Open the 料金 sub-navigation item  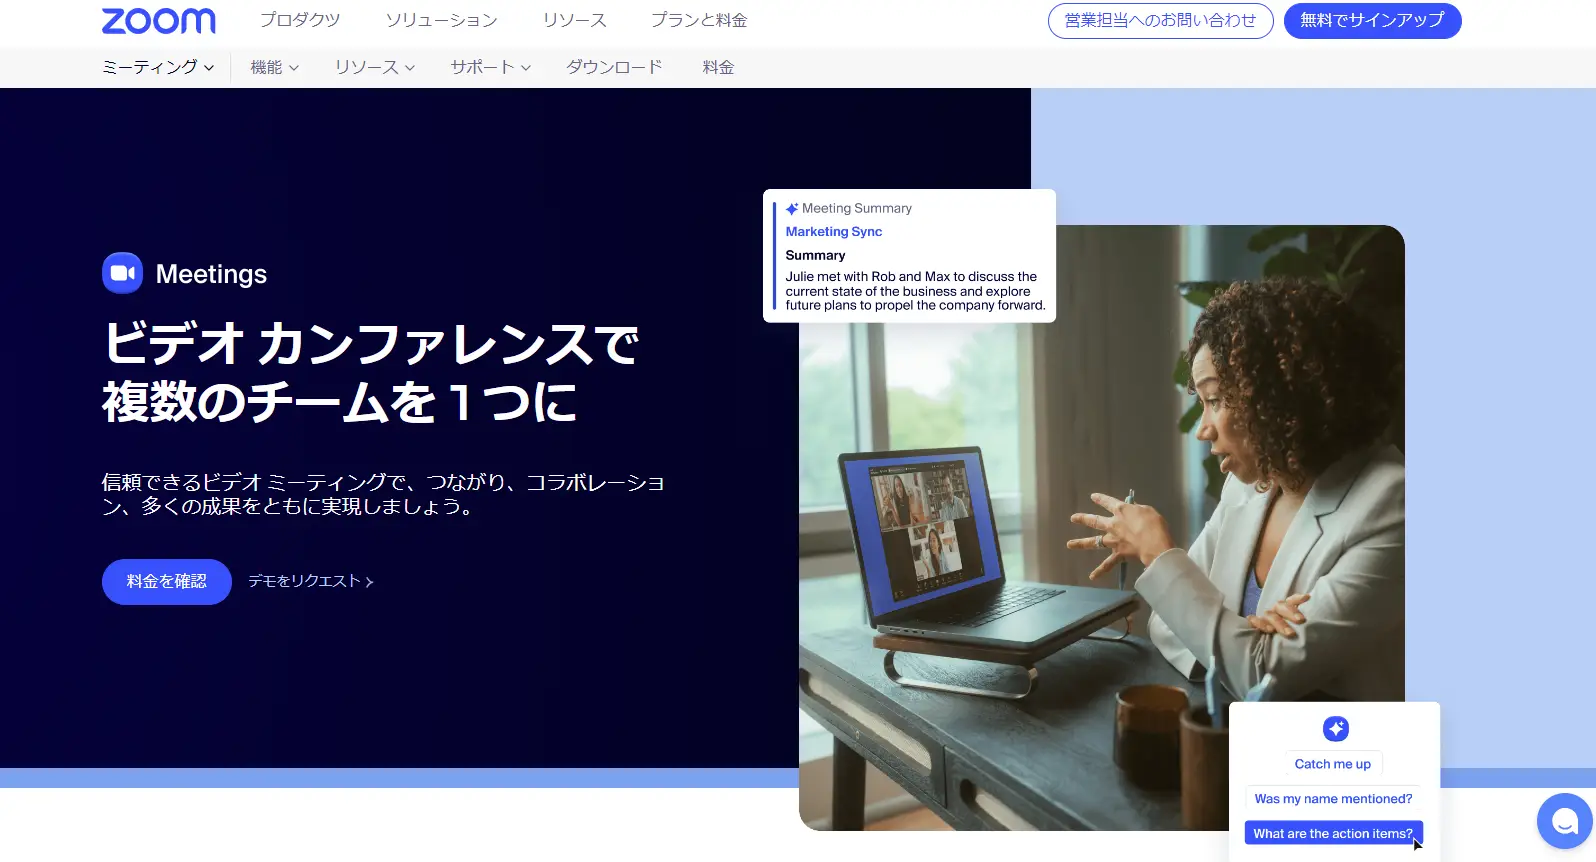pos(718,67)
